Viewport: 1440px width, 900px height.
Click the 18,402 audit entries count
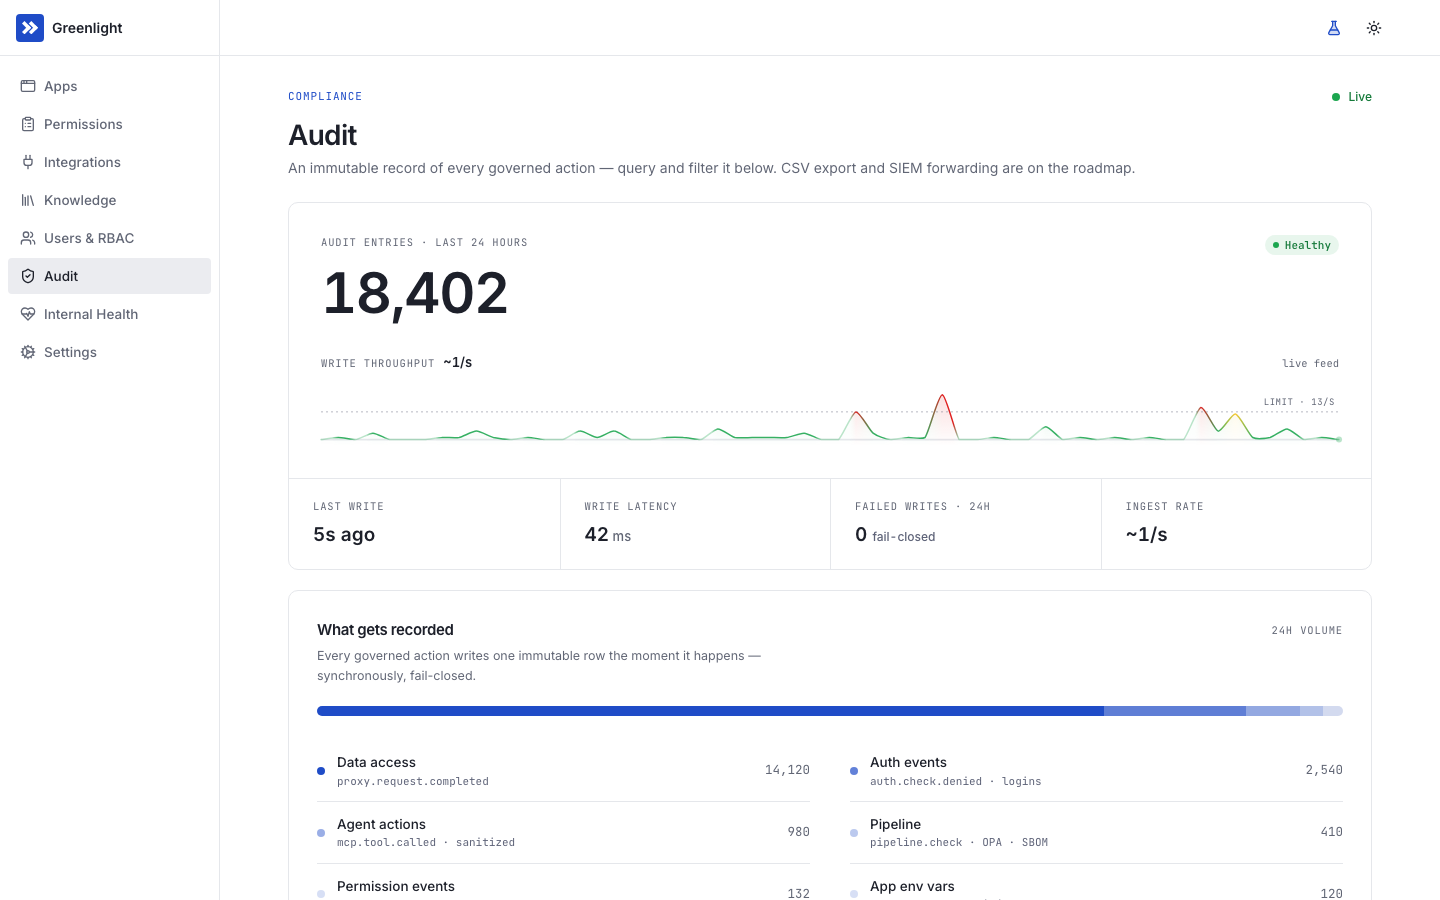click(415, 294)
